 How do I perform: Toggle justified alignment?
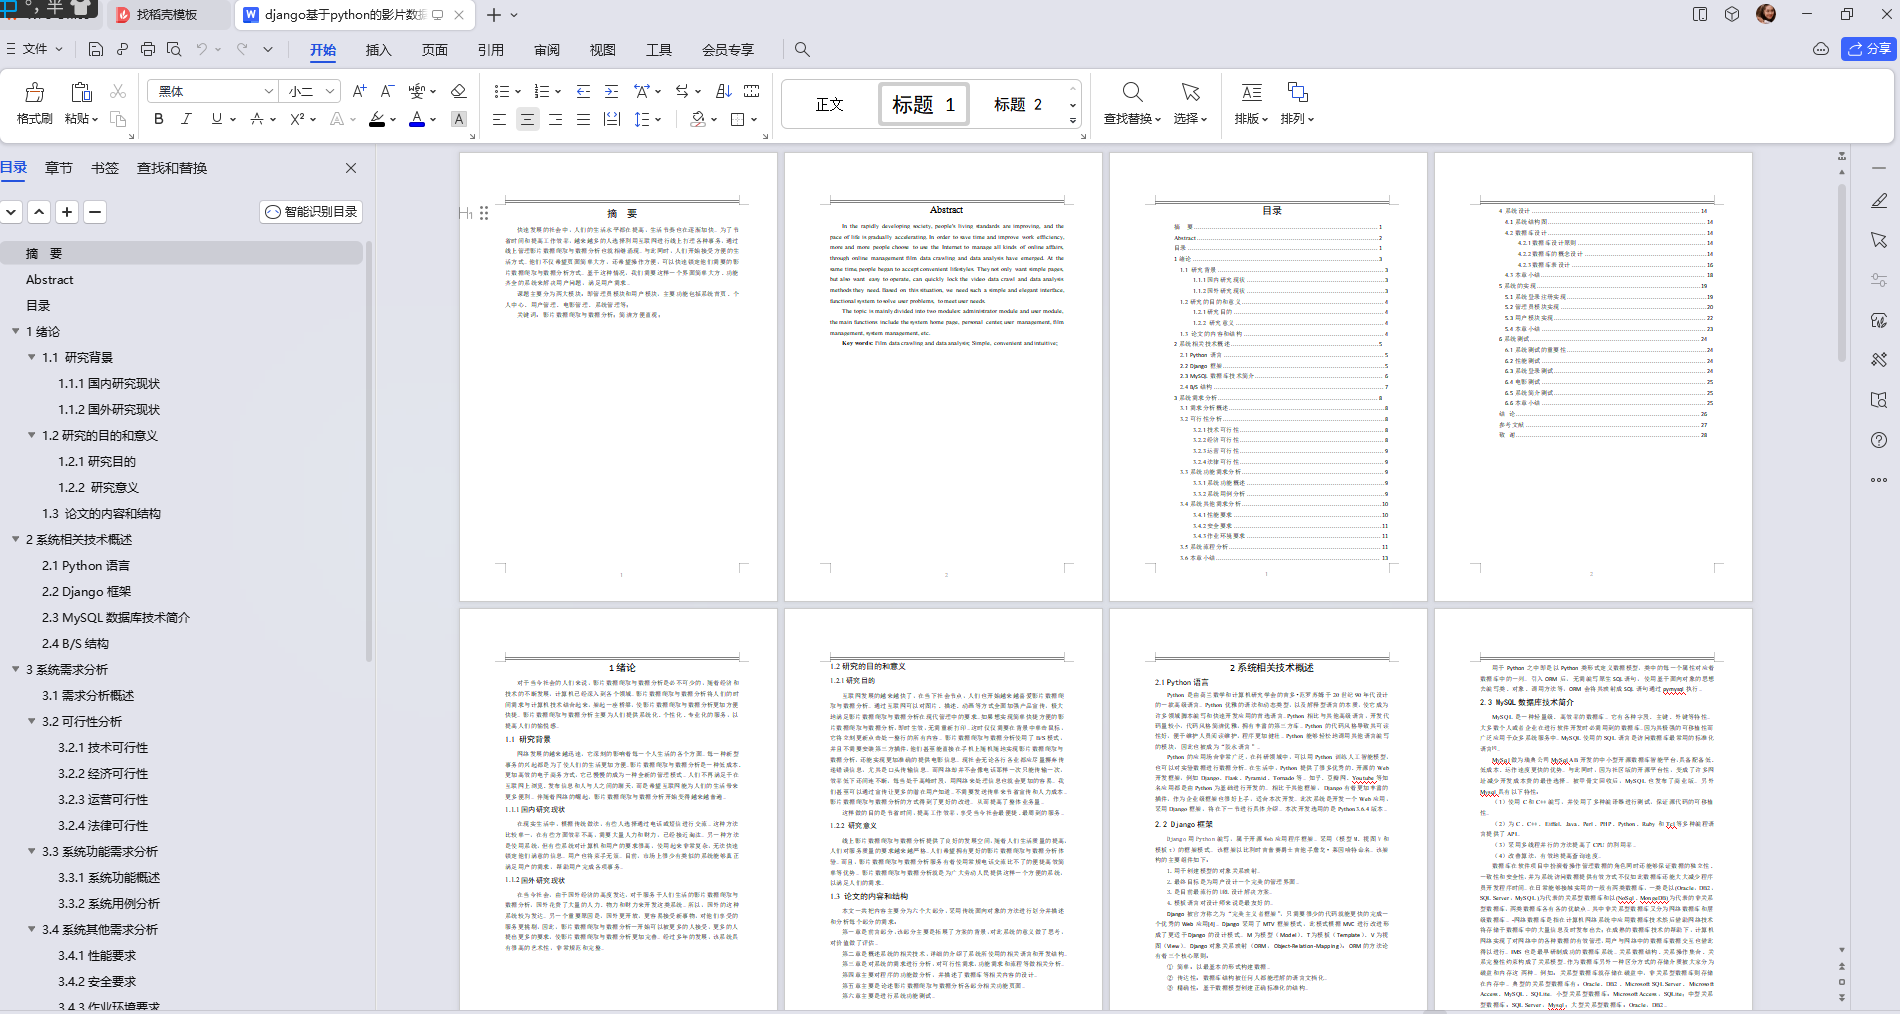[583, 119]
